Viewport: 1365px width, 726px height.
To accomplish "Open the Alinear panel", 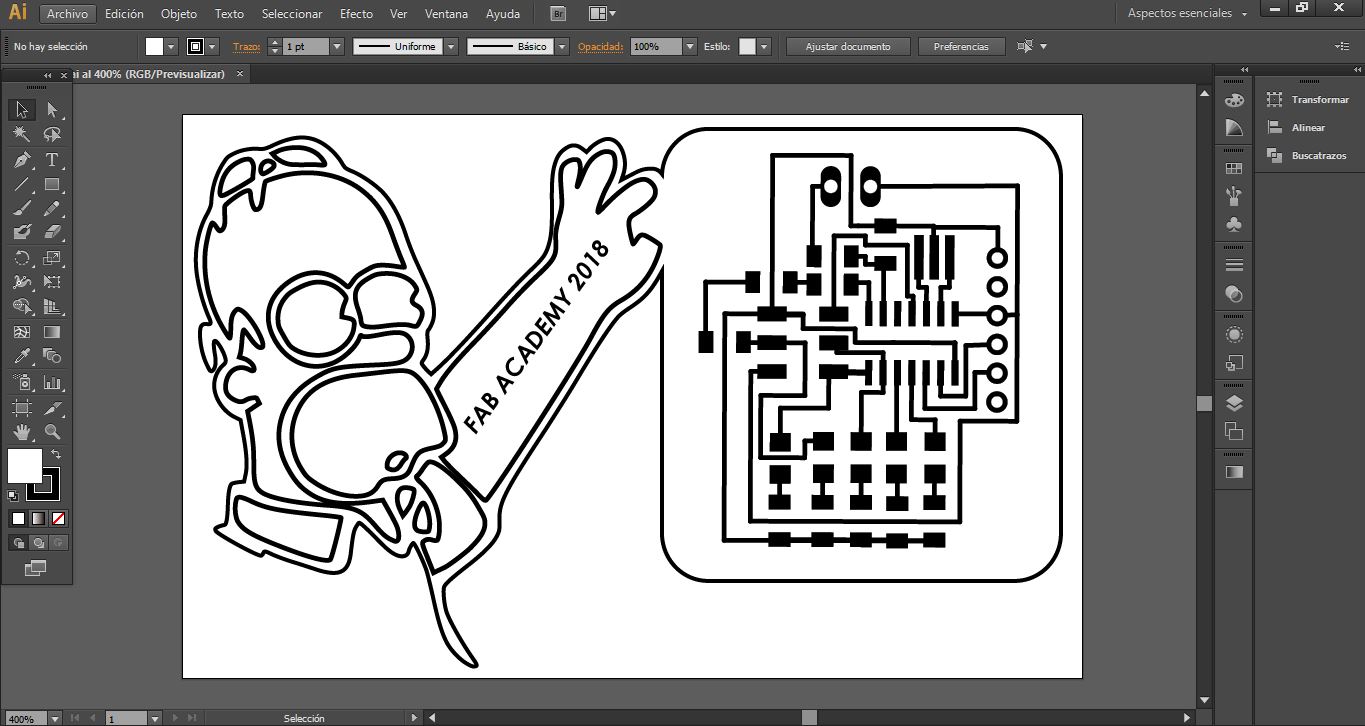I will point(1296,128).
